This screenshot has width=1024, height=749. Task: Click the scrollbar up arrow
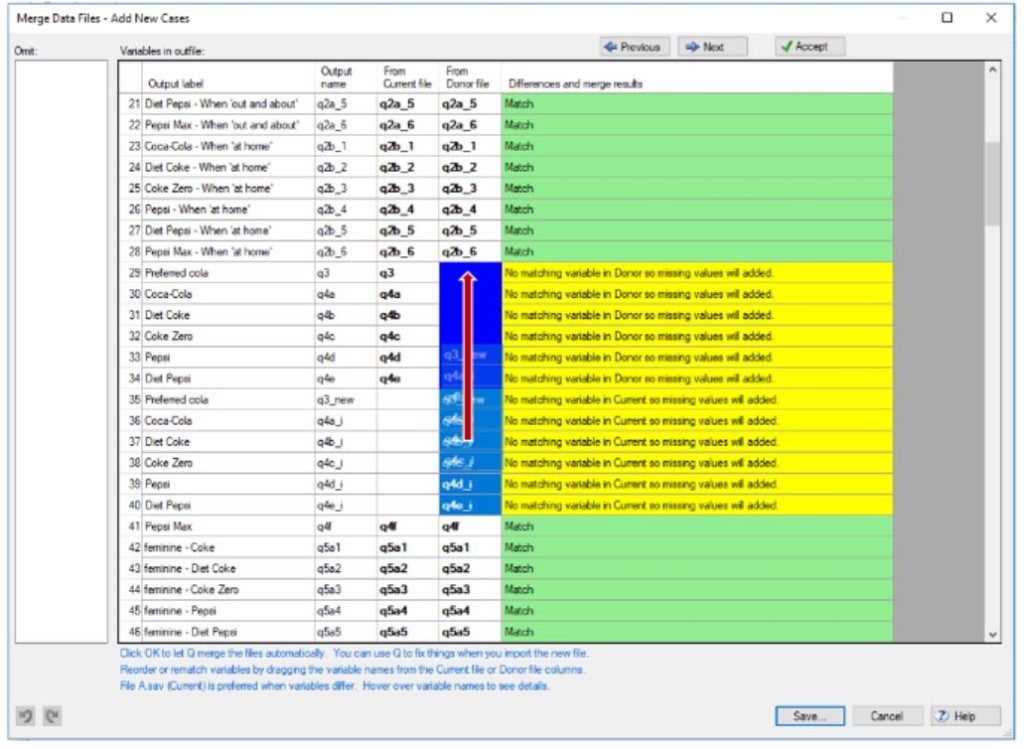coord(992,70)
